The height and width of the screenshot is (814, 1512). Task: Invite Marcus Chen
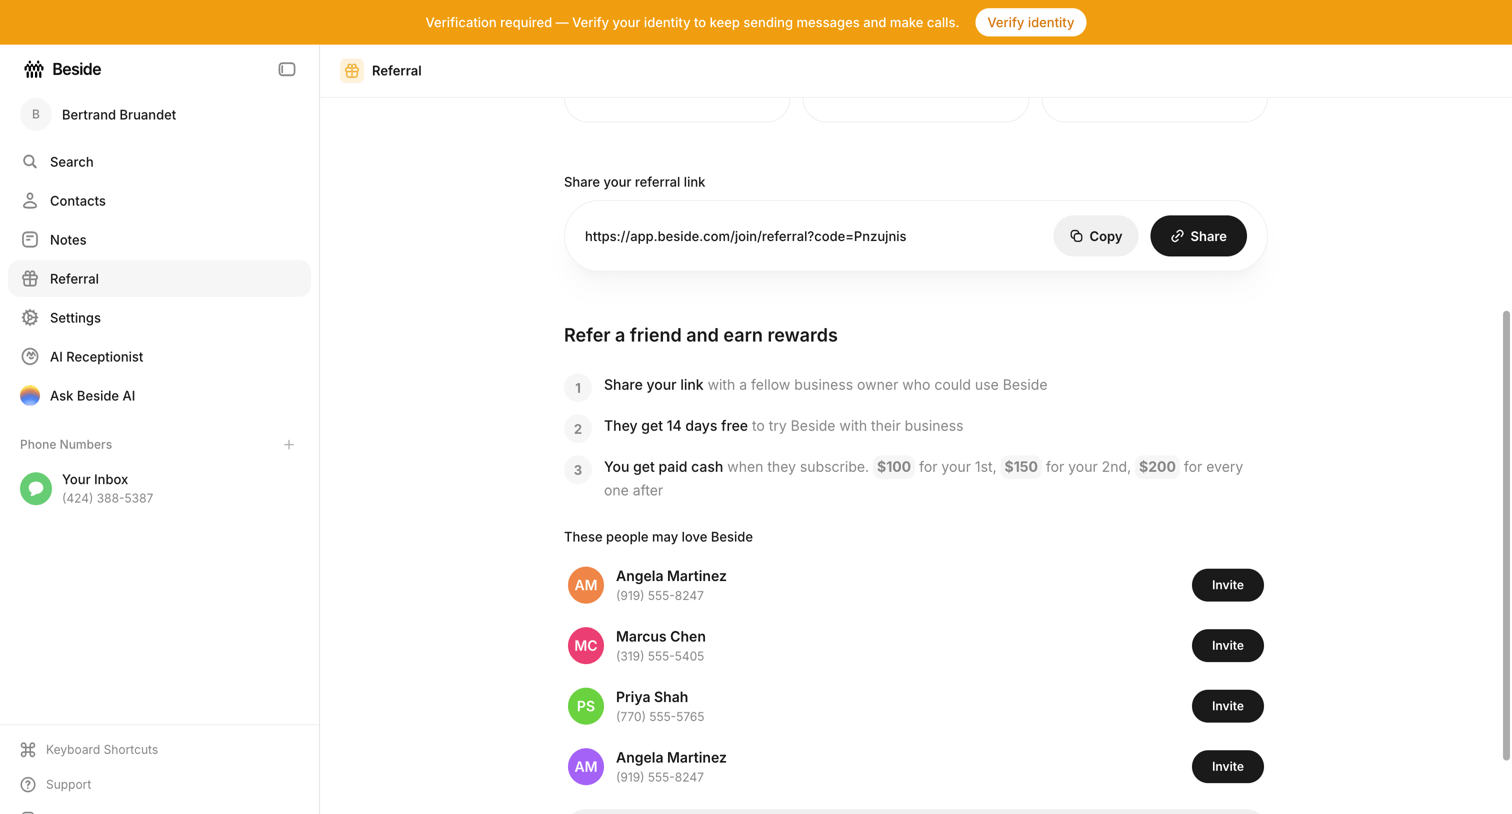point(1227,646)
